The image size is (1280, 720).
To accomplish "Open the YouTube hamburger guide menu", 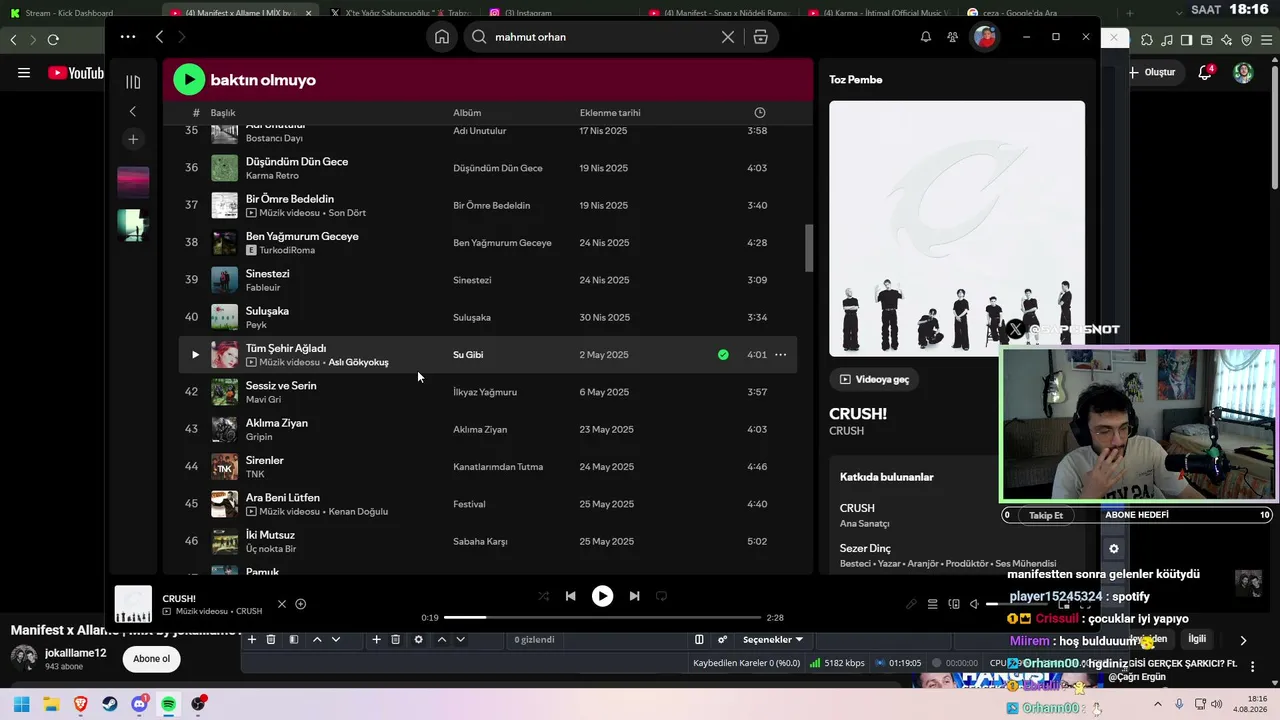I will click(x=24, y=73).
